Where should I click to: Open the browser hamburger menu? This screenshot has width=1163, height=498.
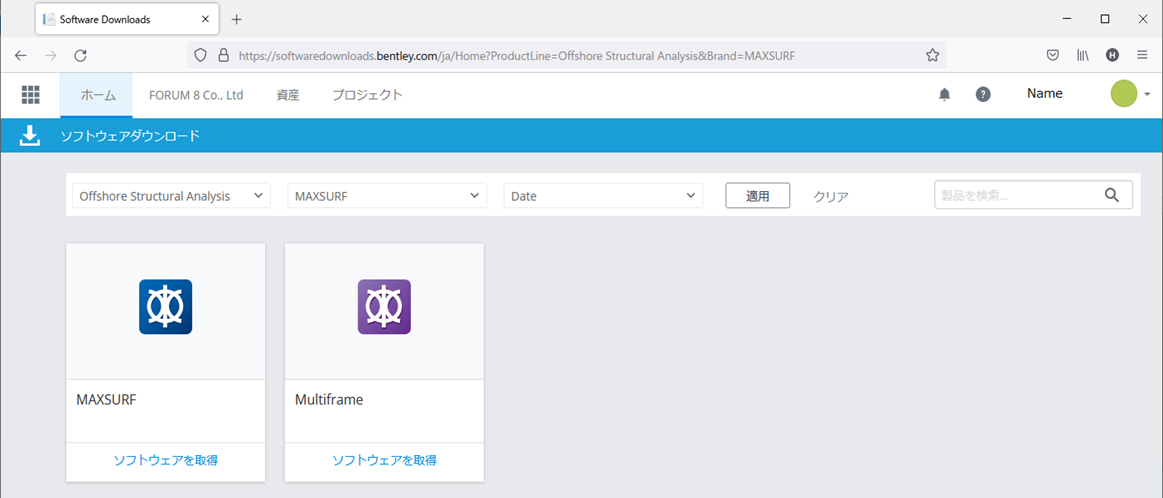(x=1141, y=55)
